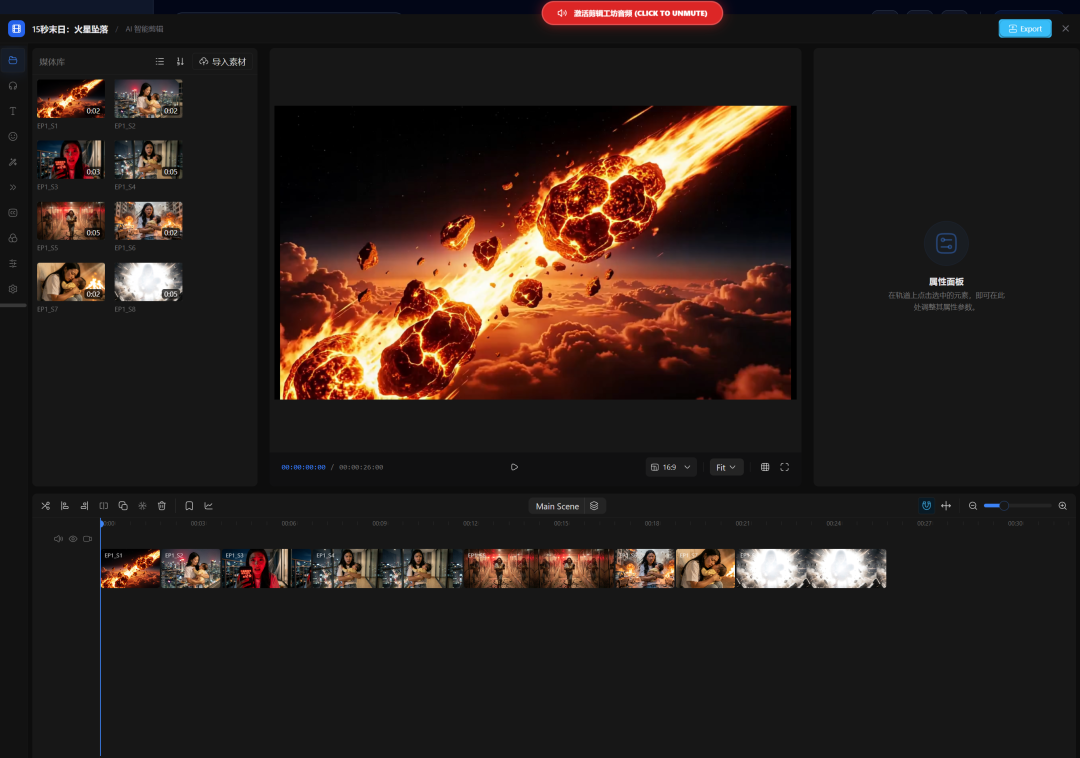Open the media library sort menu
This screenshot has height=758, width=1080.
click(180, 62)
